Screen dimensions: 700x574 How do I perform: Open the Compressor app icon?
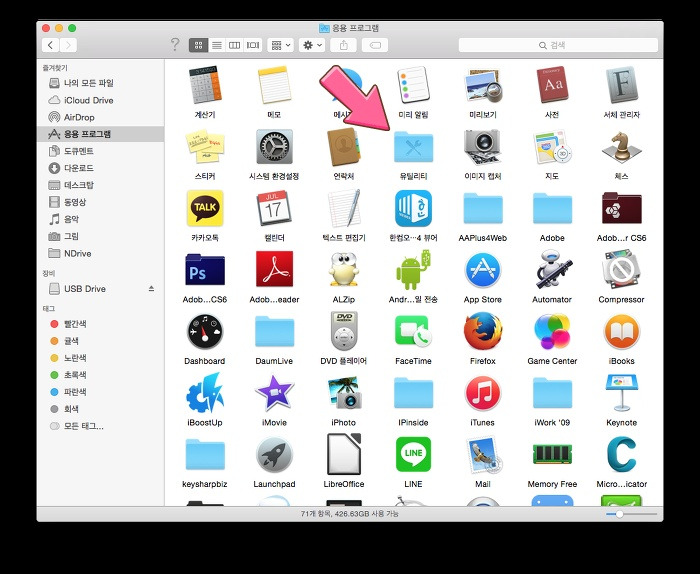[621, 270]
